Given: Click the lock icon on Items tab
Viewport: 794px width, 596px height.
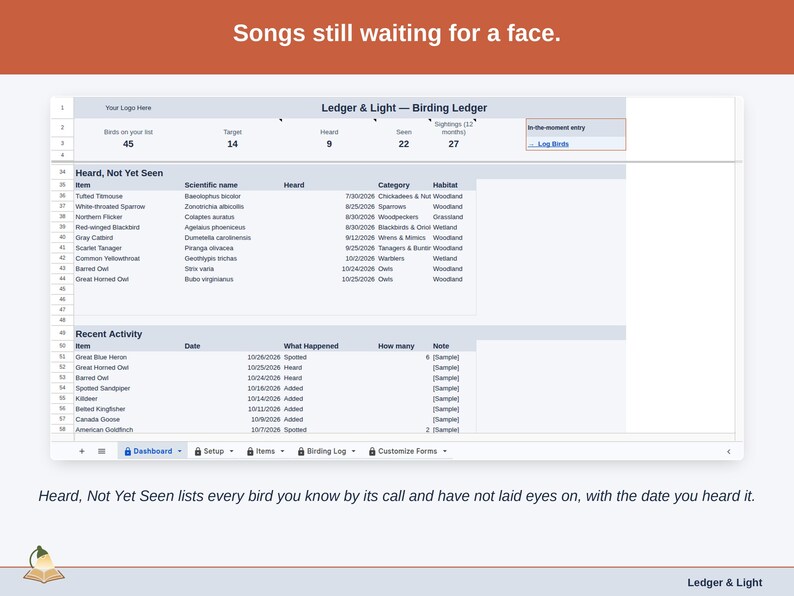Looking at the screenshot, I should coord(250,451).
